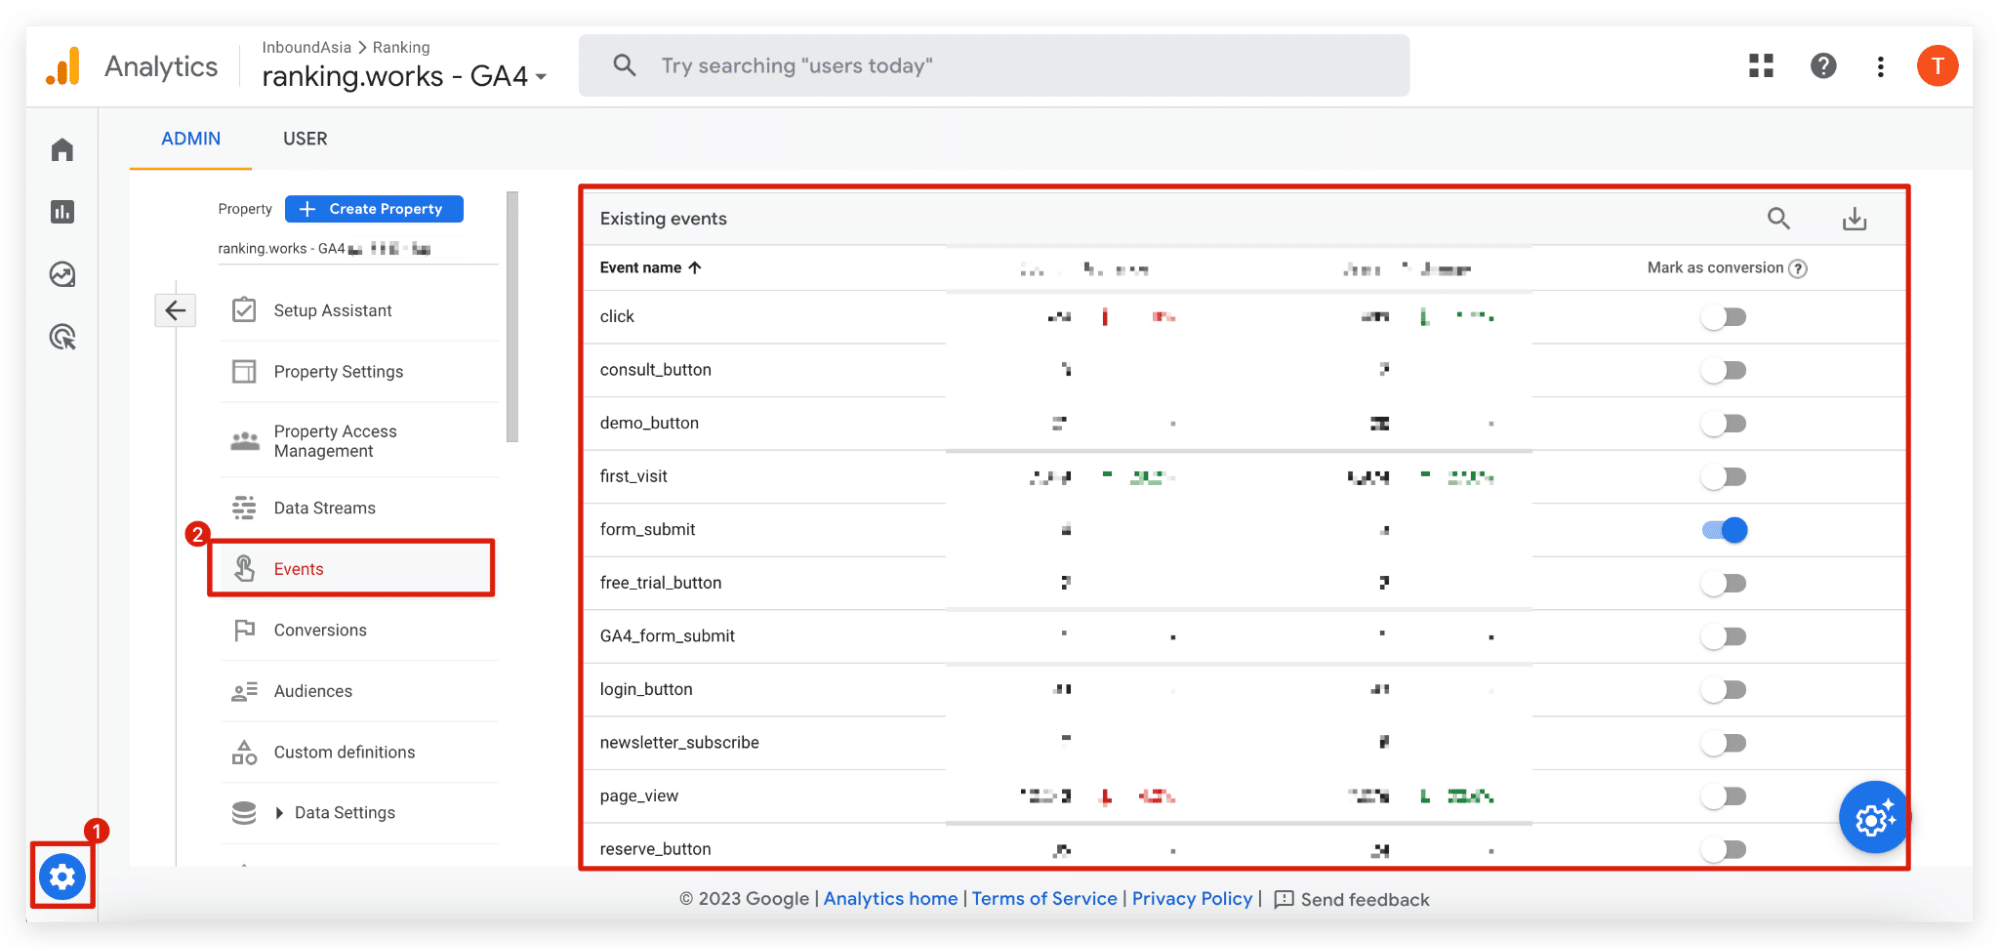
Task: Switch to the USER tab
Action: coord(305,139)
